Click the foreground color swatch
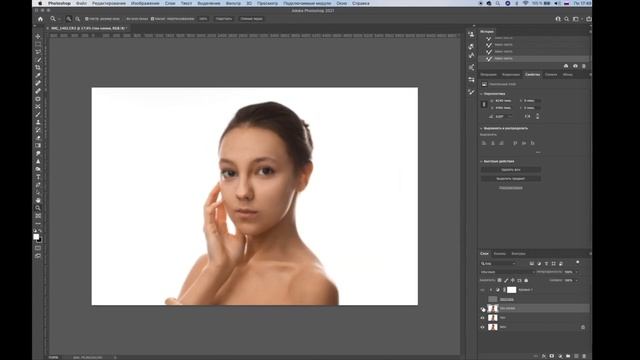 (x=36, y=237)
